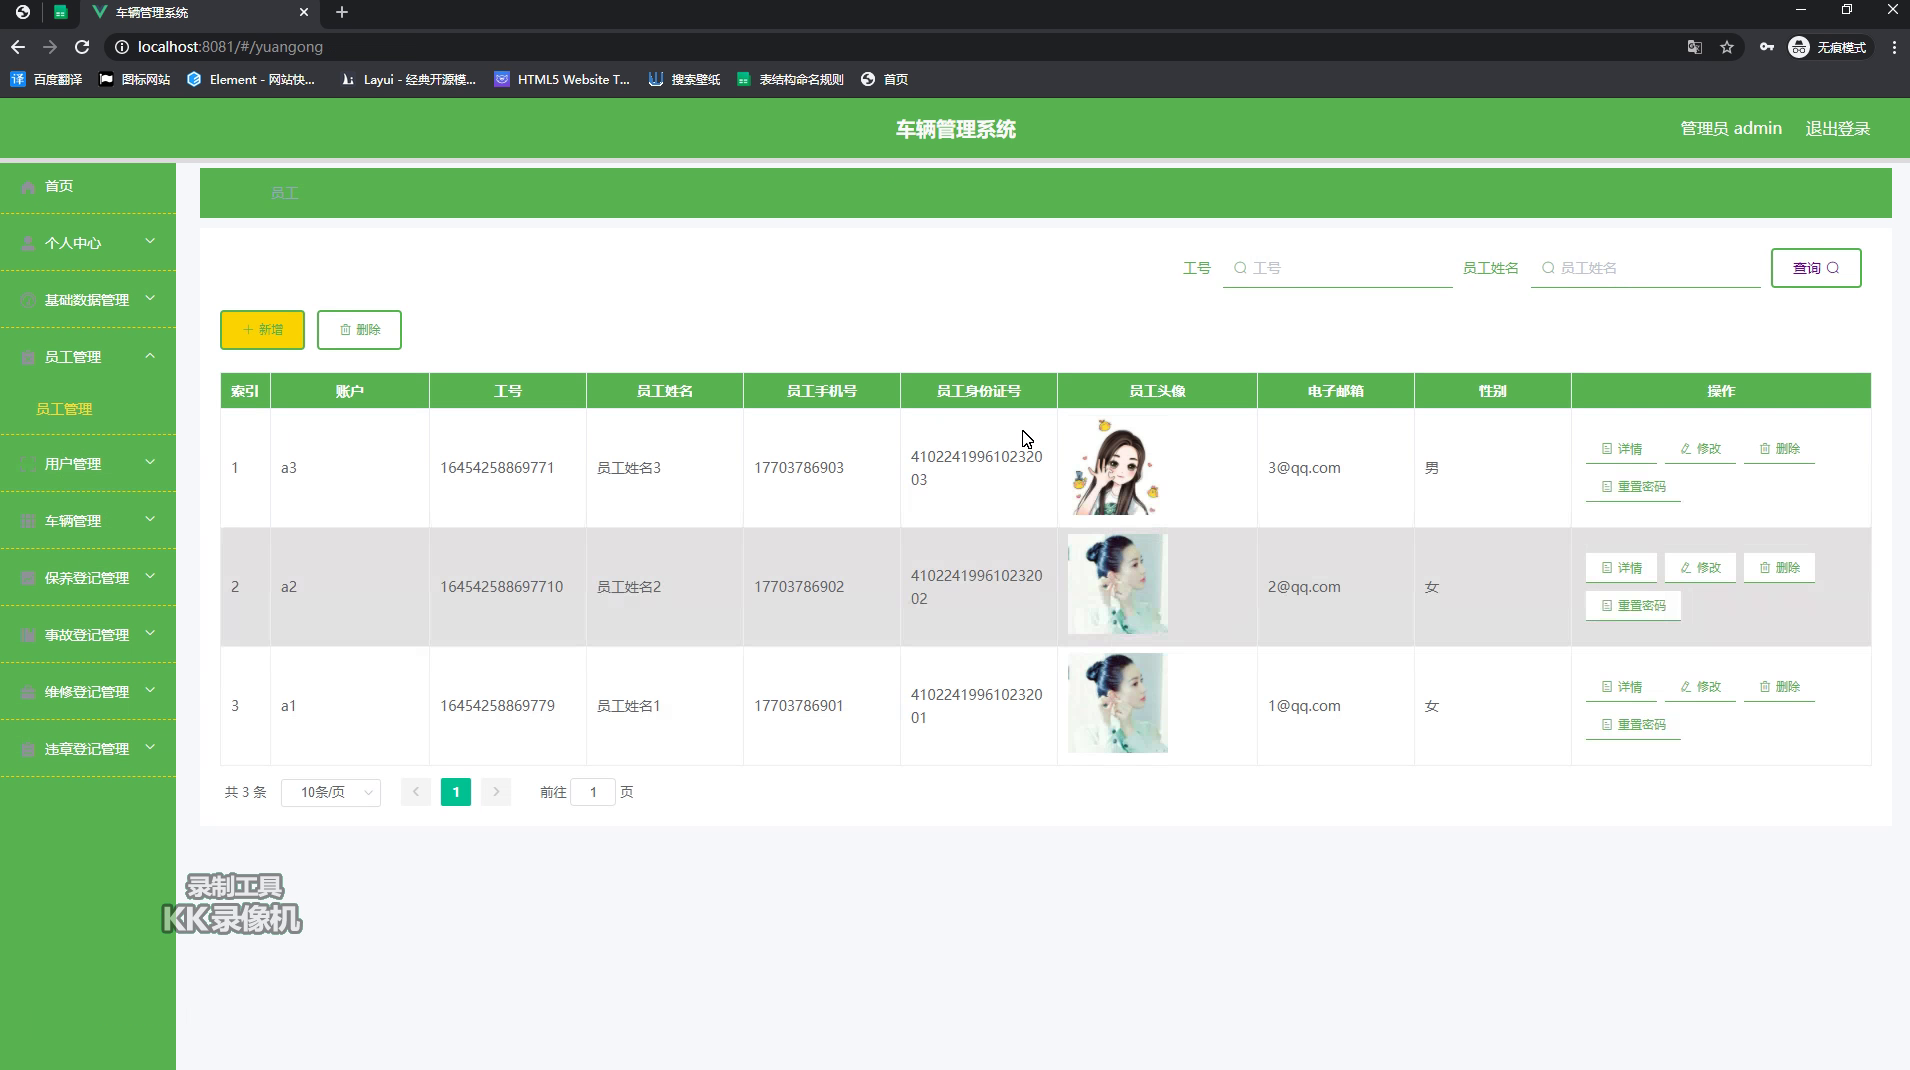Expand the 事故登记管理 sidebar menu
The height and width of the screenshot is (1070, 1910).
tap(88, 635)
